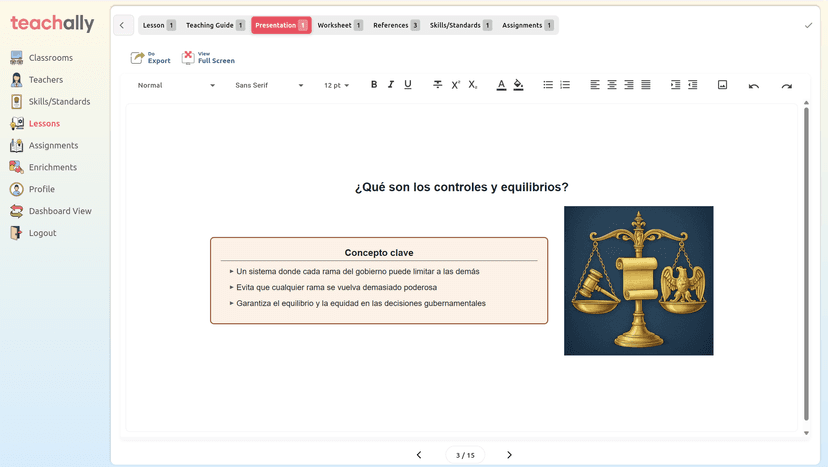Center align text
The width and height of the screenshot is (828, 467).
click(612, 85)
